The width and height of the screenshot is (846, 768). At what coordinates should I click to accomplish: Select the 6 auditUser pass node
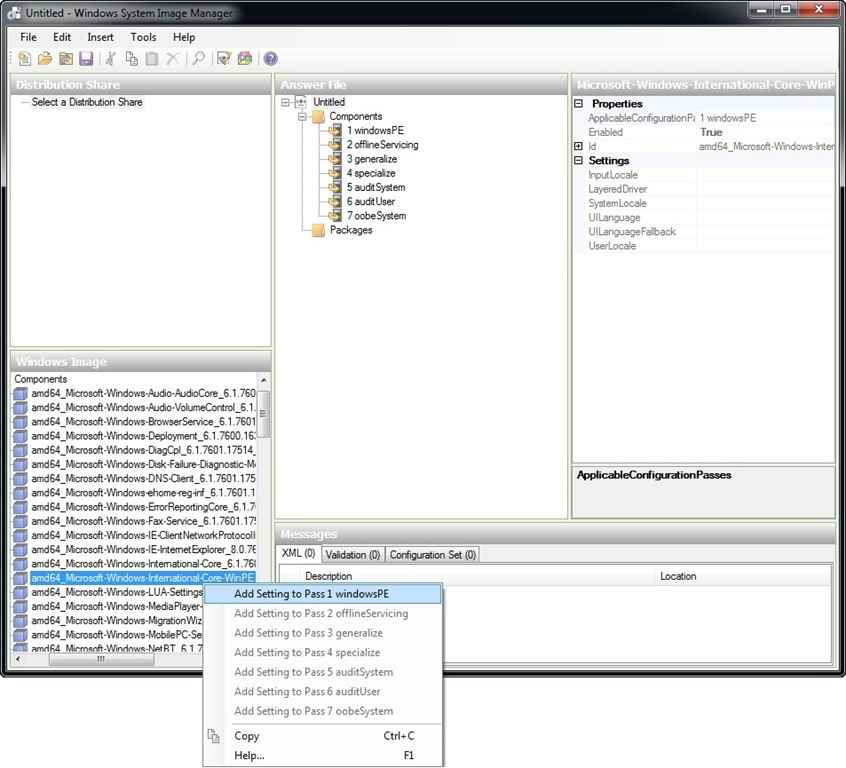click(x=371, y=201)
